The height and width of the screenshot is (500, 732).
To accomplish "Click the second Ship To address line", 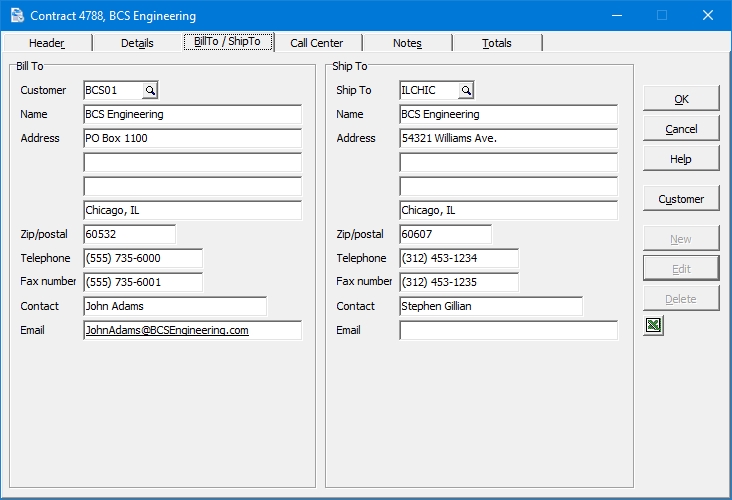I will (x=509, y=162).
